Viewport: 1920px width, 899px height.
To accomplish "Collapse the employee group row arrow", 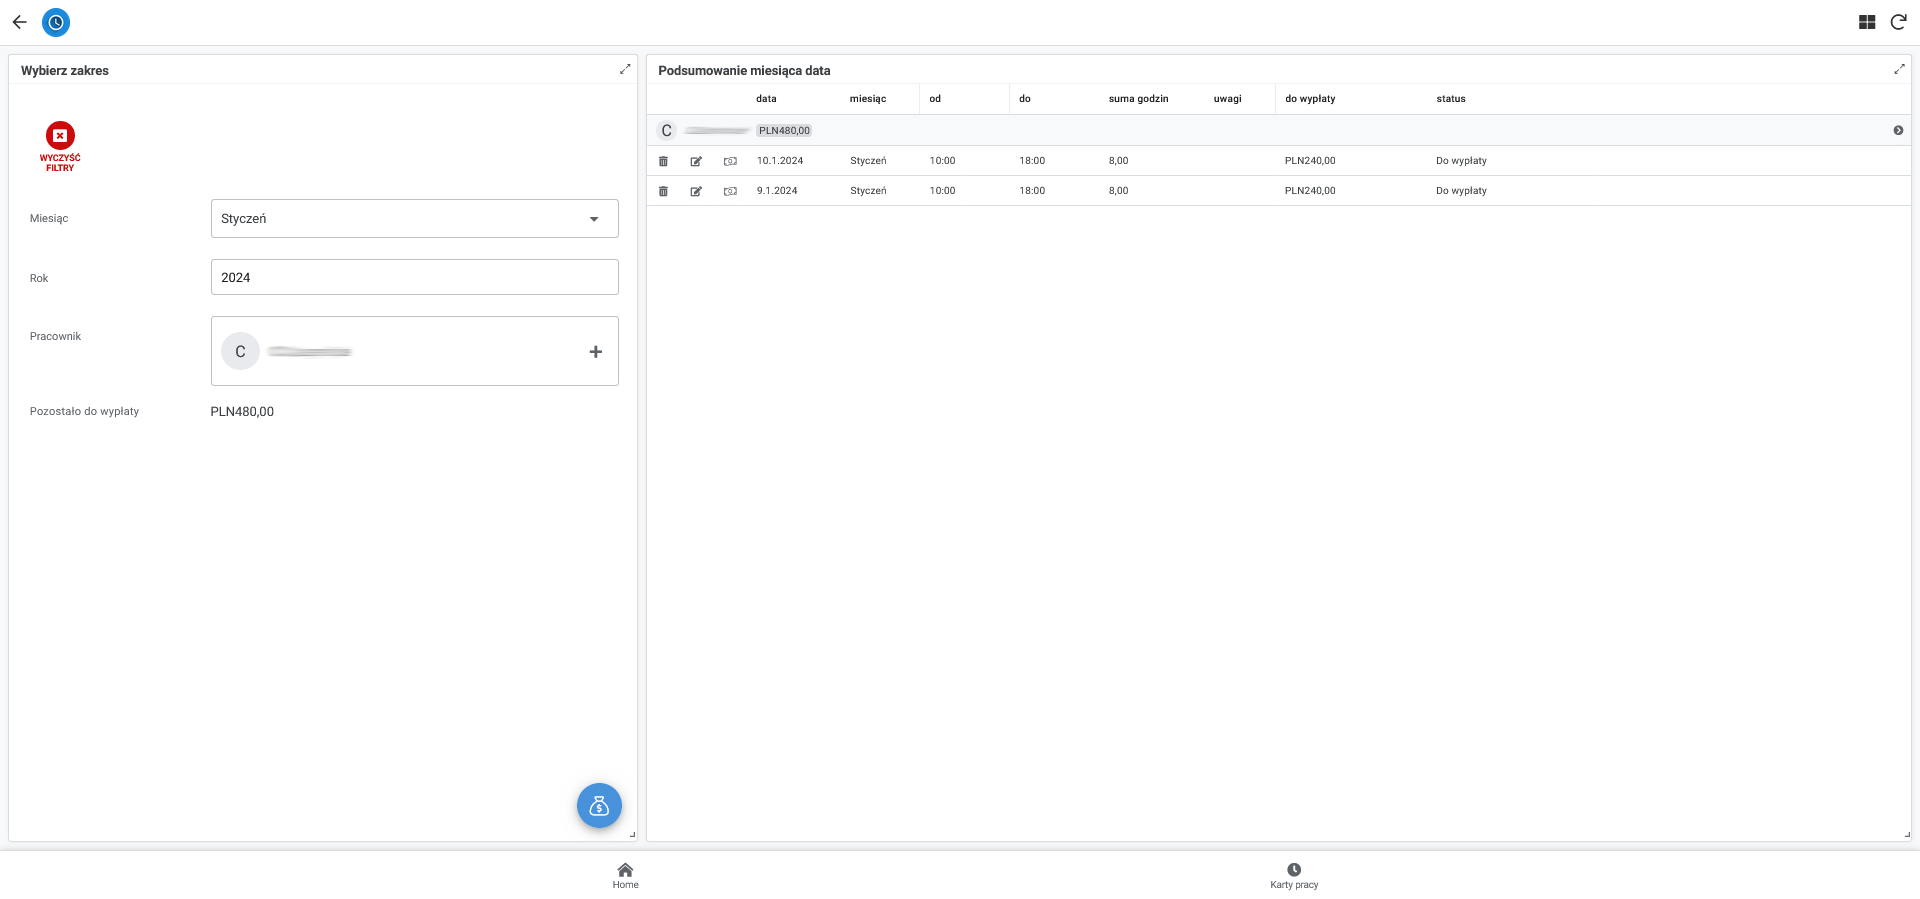I will coord(1898,131).
